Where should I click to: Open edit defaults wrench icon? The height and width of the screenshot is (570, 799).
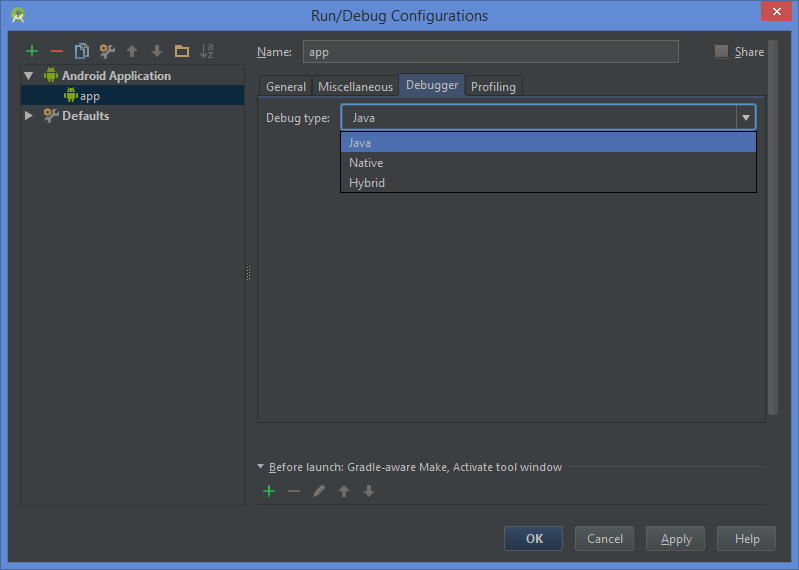click(x=107, y=51)
